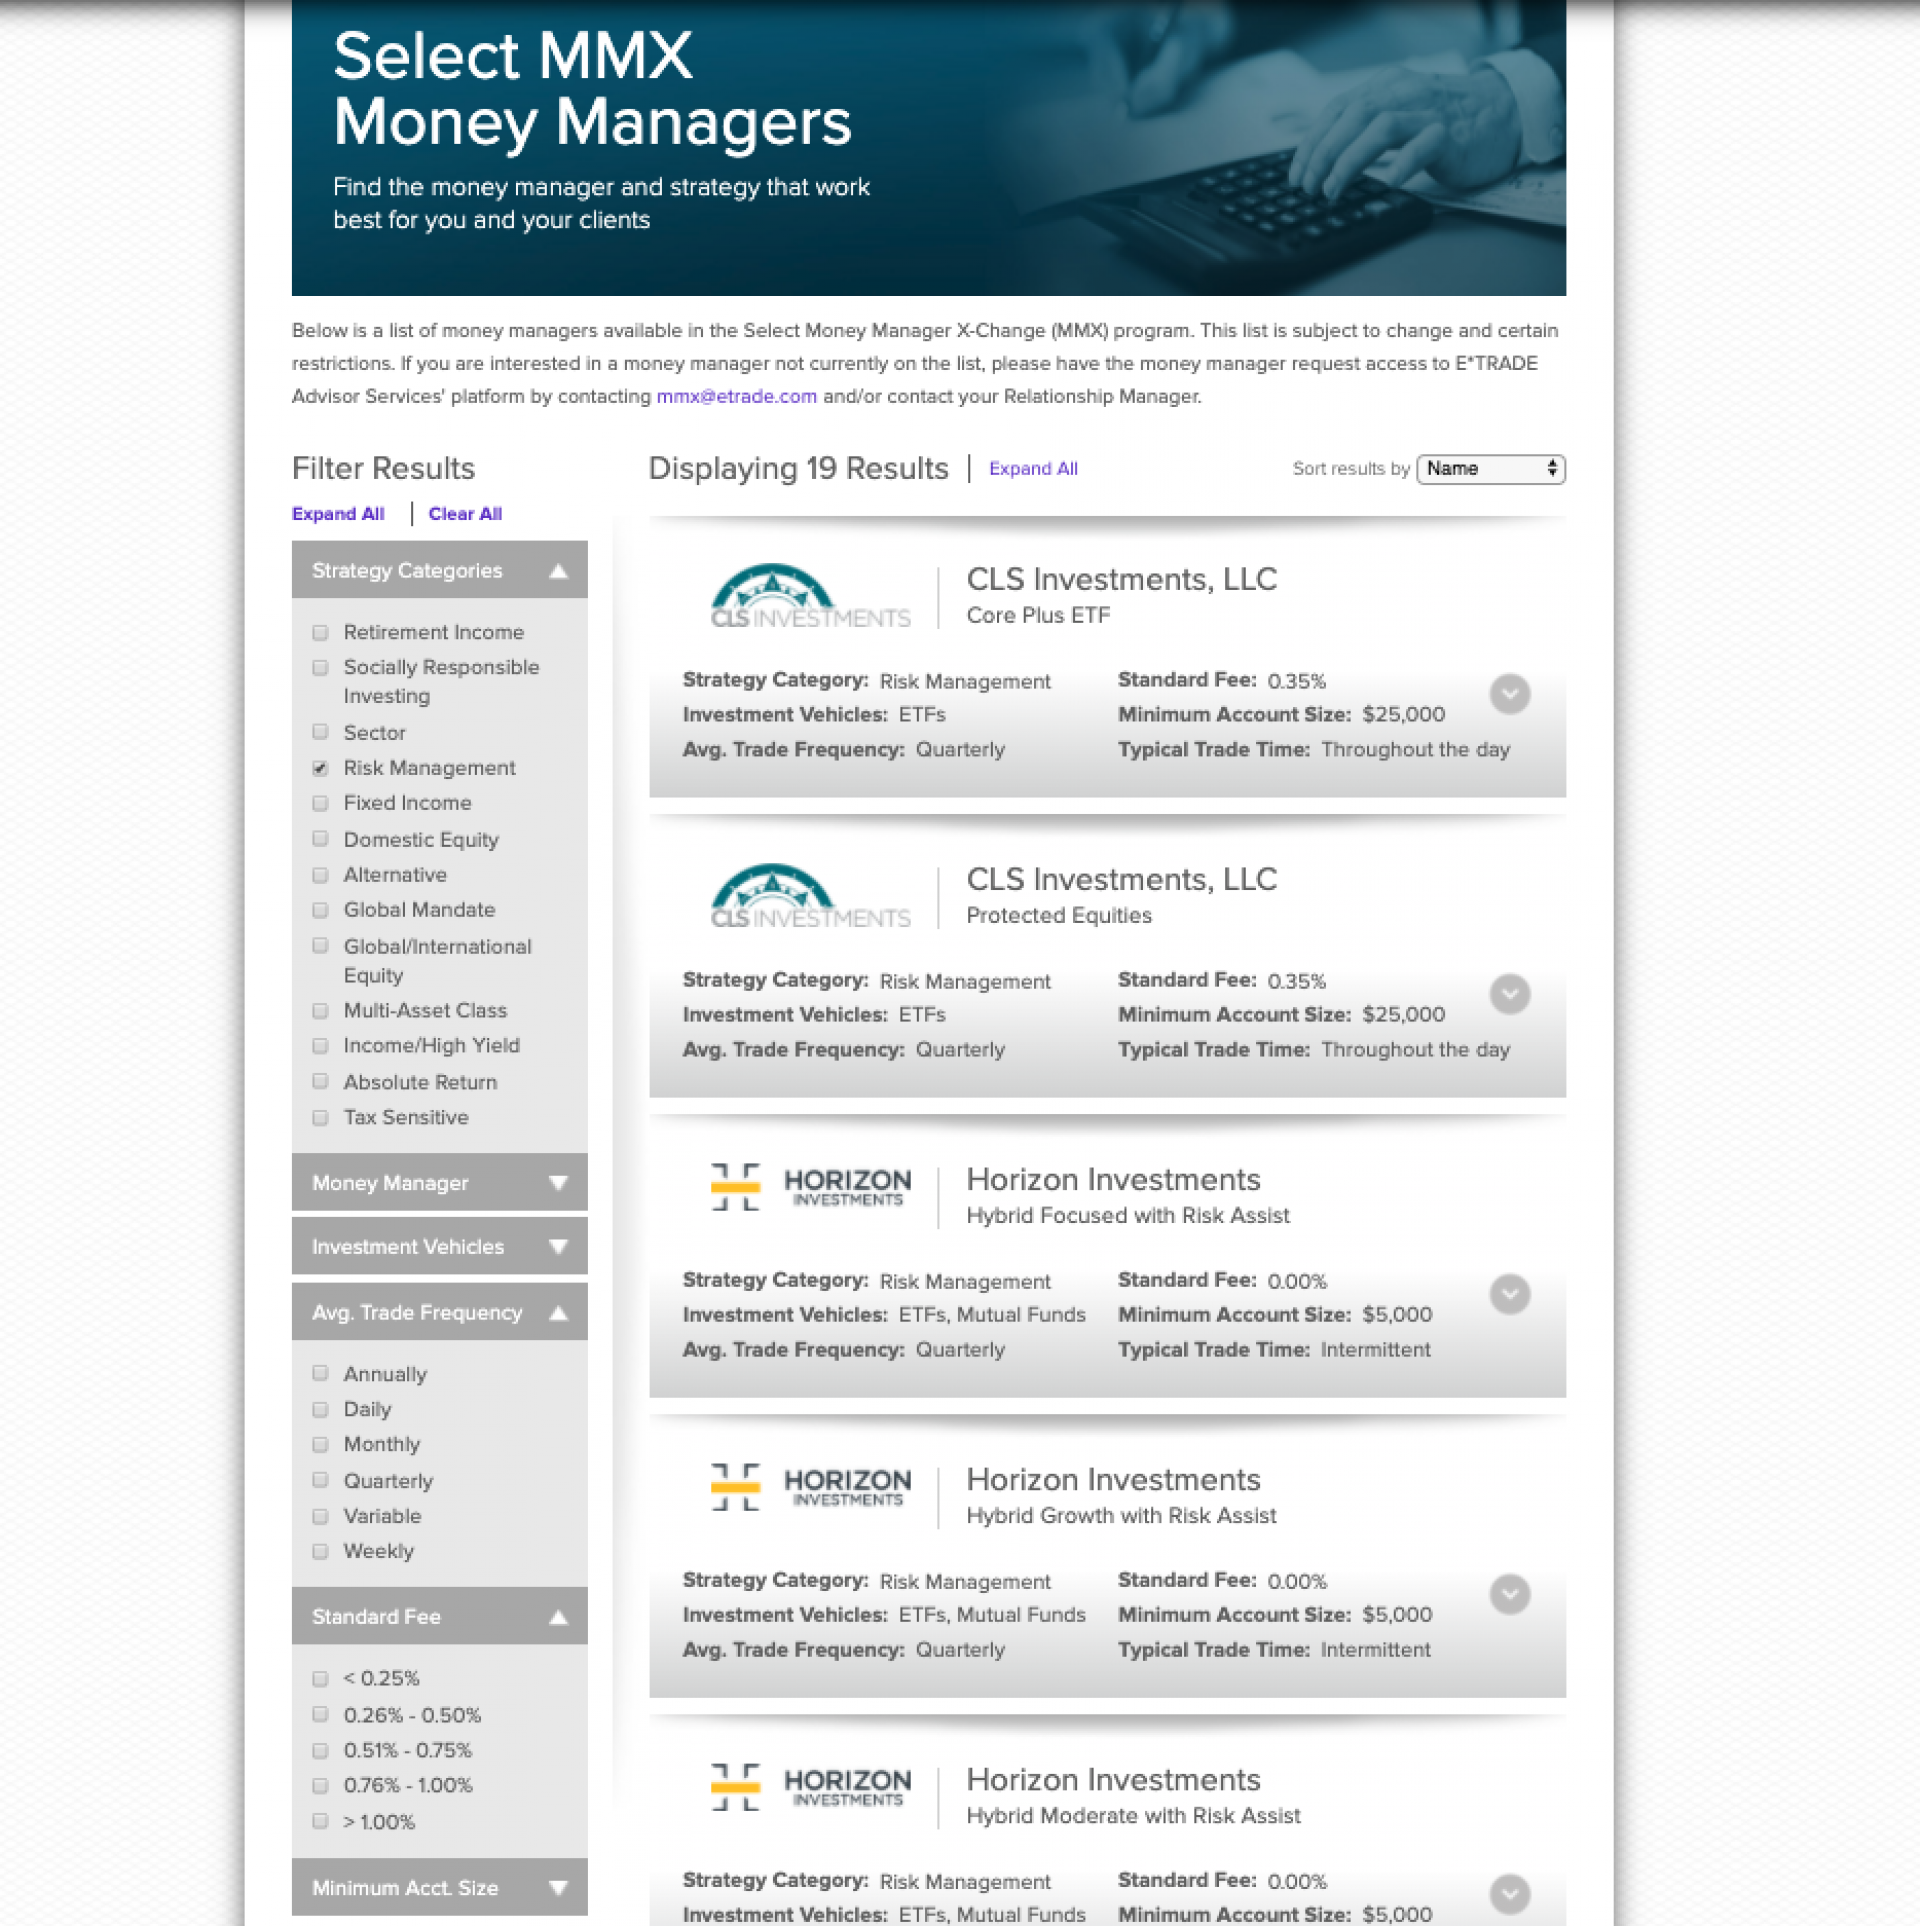Expand the Investment Vehicles filter section
1920x1926 pixels.
(558, 1247)
